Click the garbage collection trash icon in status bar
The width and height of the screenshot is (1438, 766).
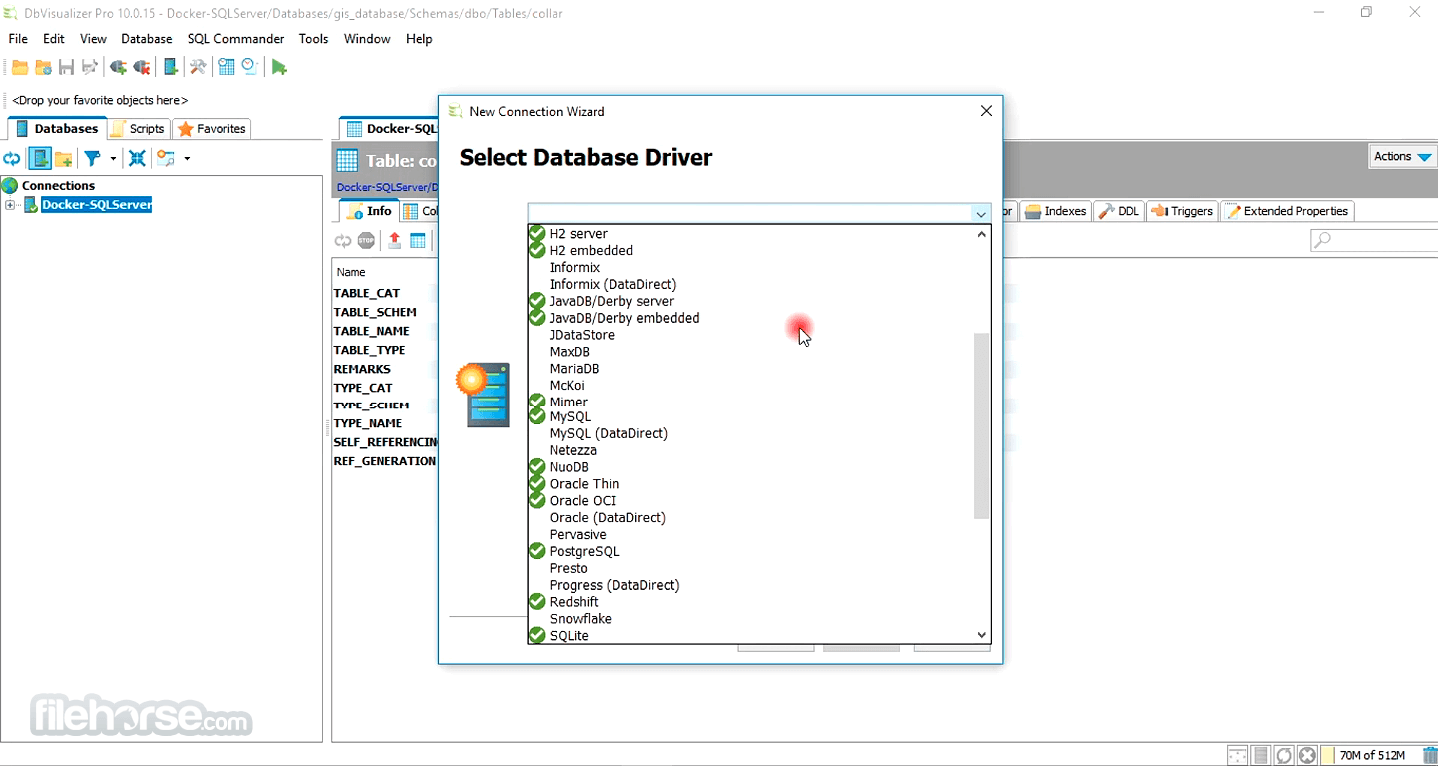coord(1429,755)
